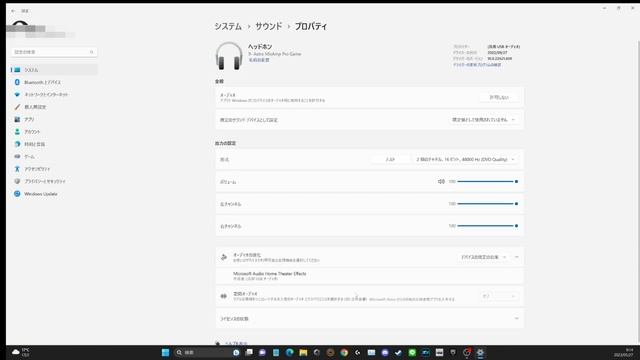
Task: Click the 名前の変更 rename link
Action: point(259,60)
